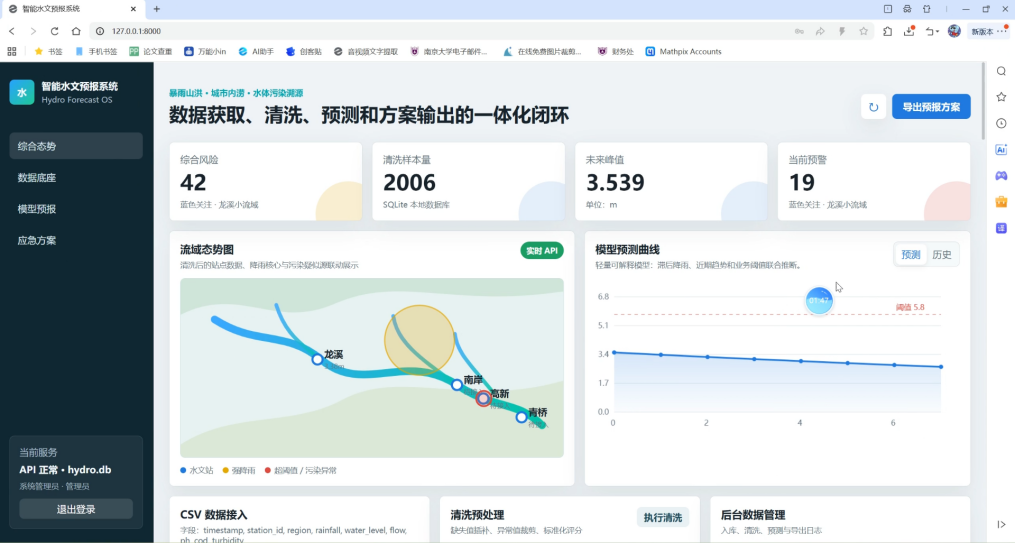
Task: Reload the page with browser refresh icon
Action: pos(54,31)
